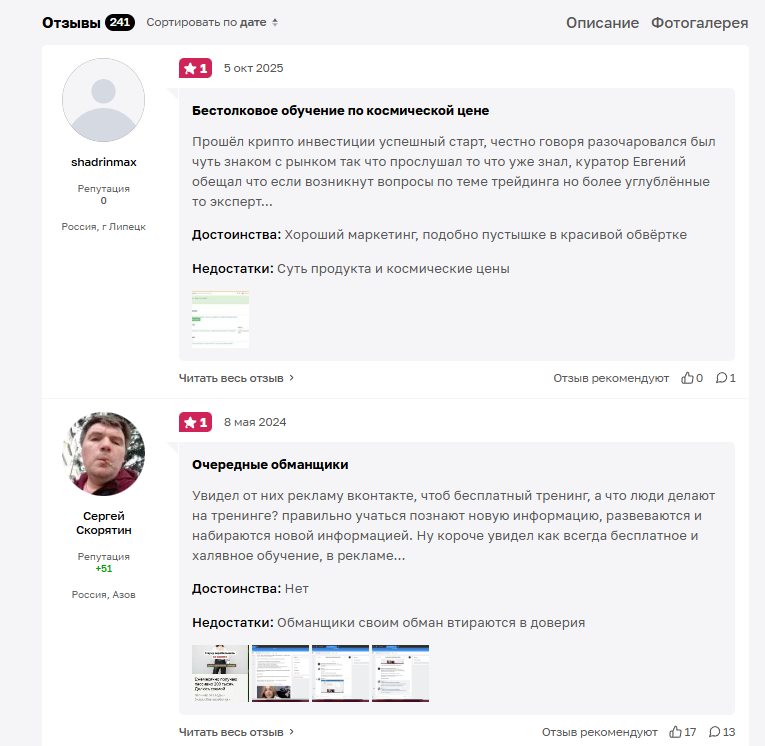
Task: Click shadrinmax's default avatar
Action: point(103,100)
